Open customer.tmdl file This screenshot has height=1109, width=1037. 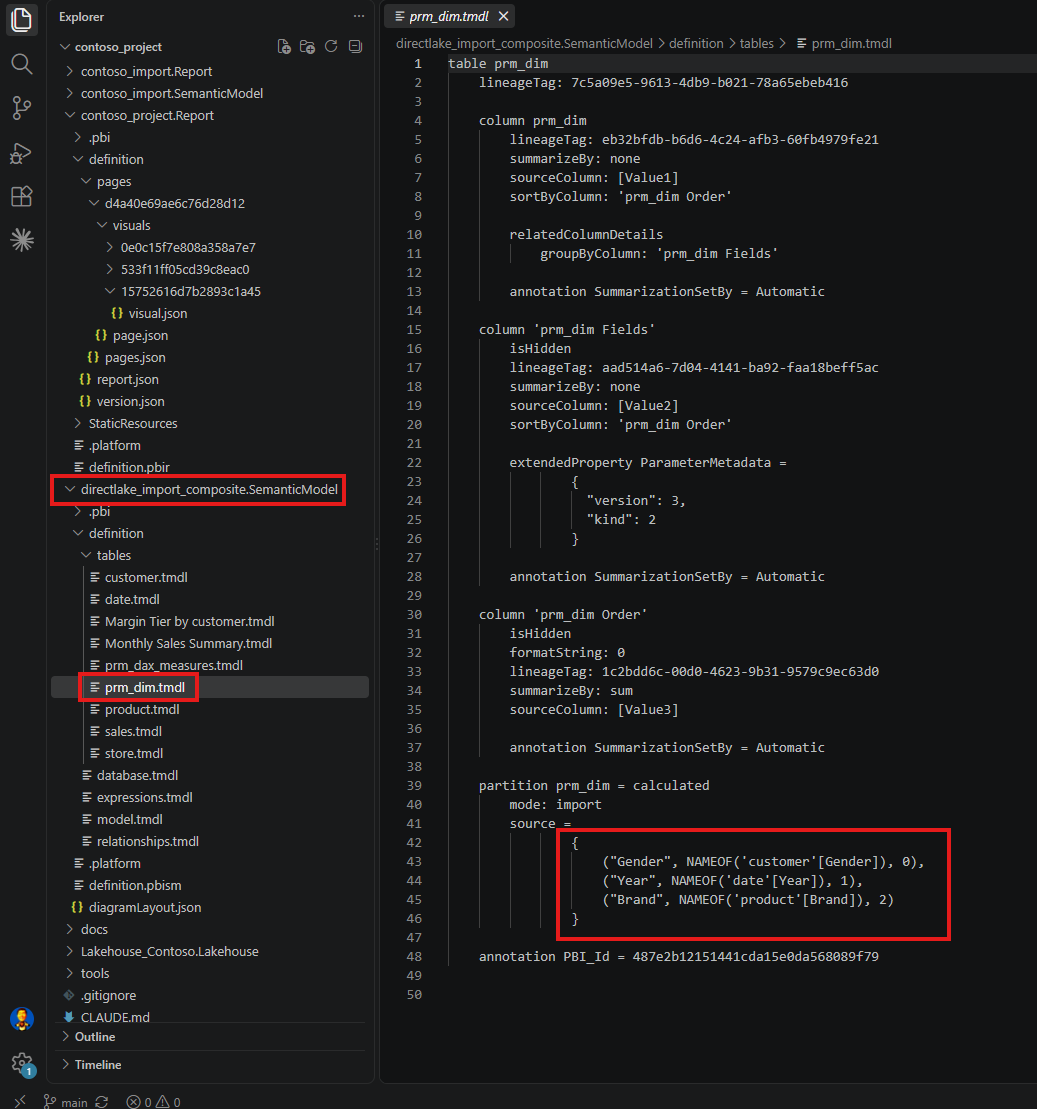(x=146, y=577)
